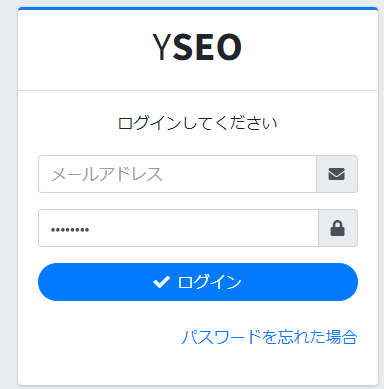Click the メールアドレス placeholder text
Screen dimensions: 384x389
107,174
